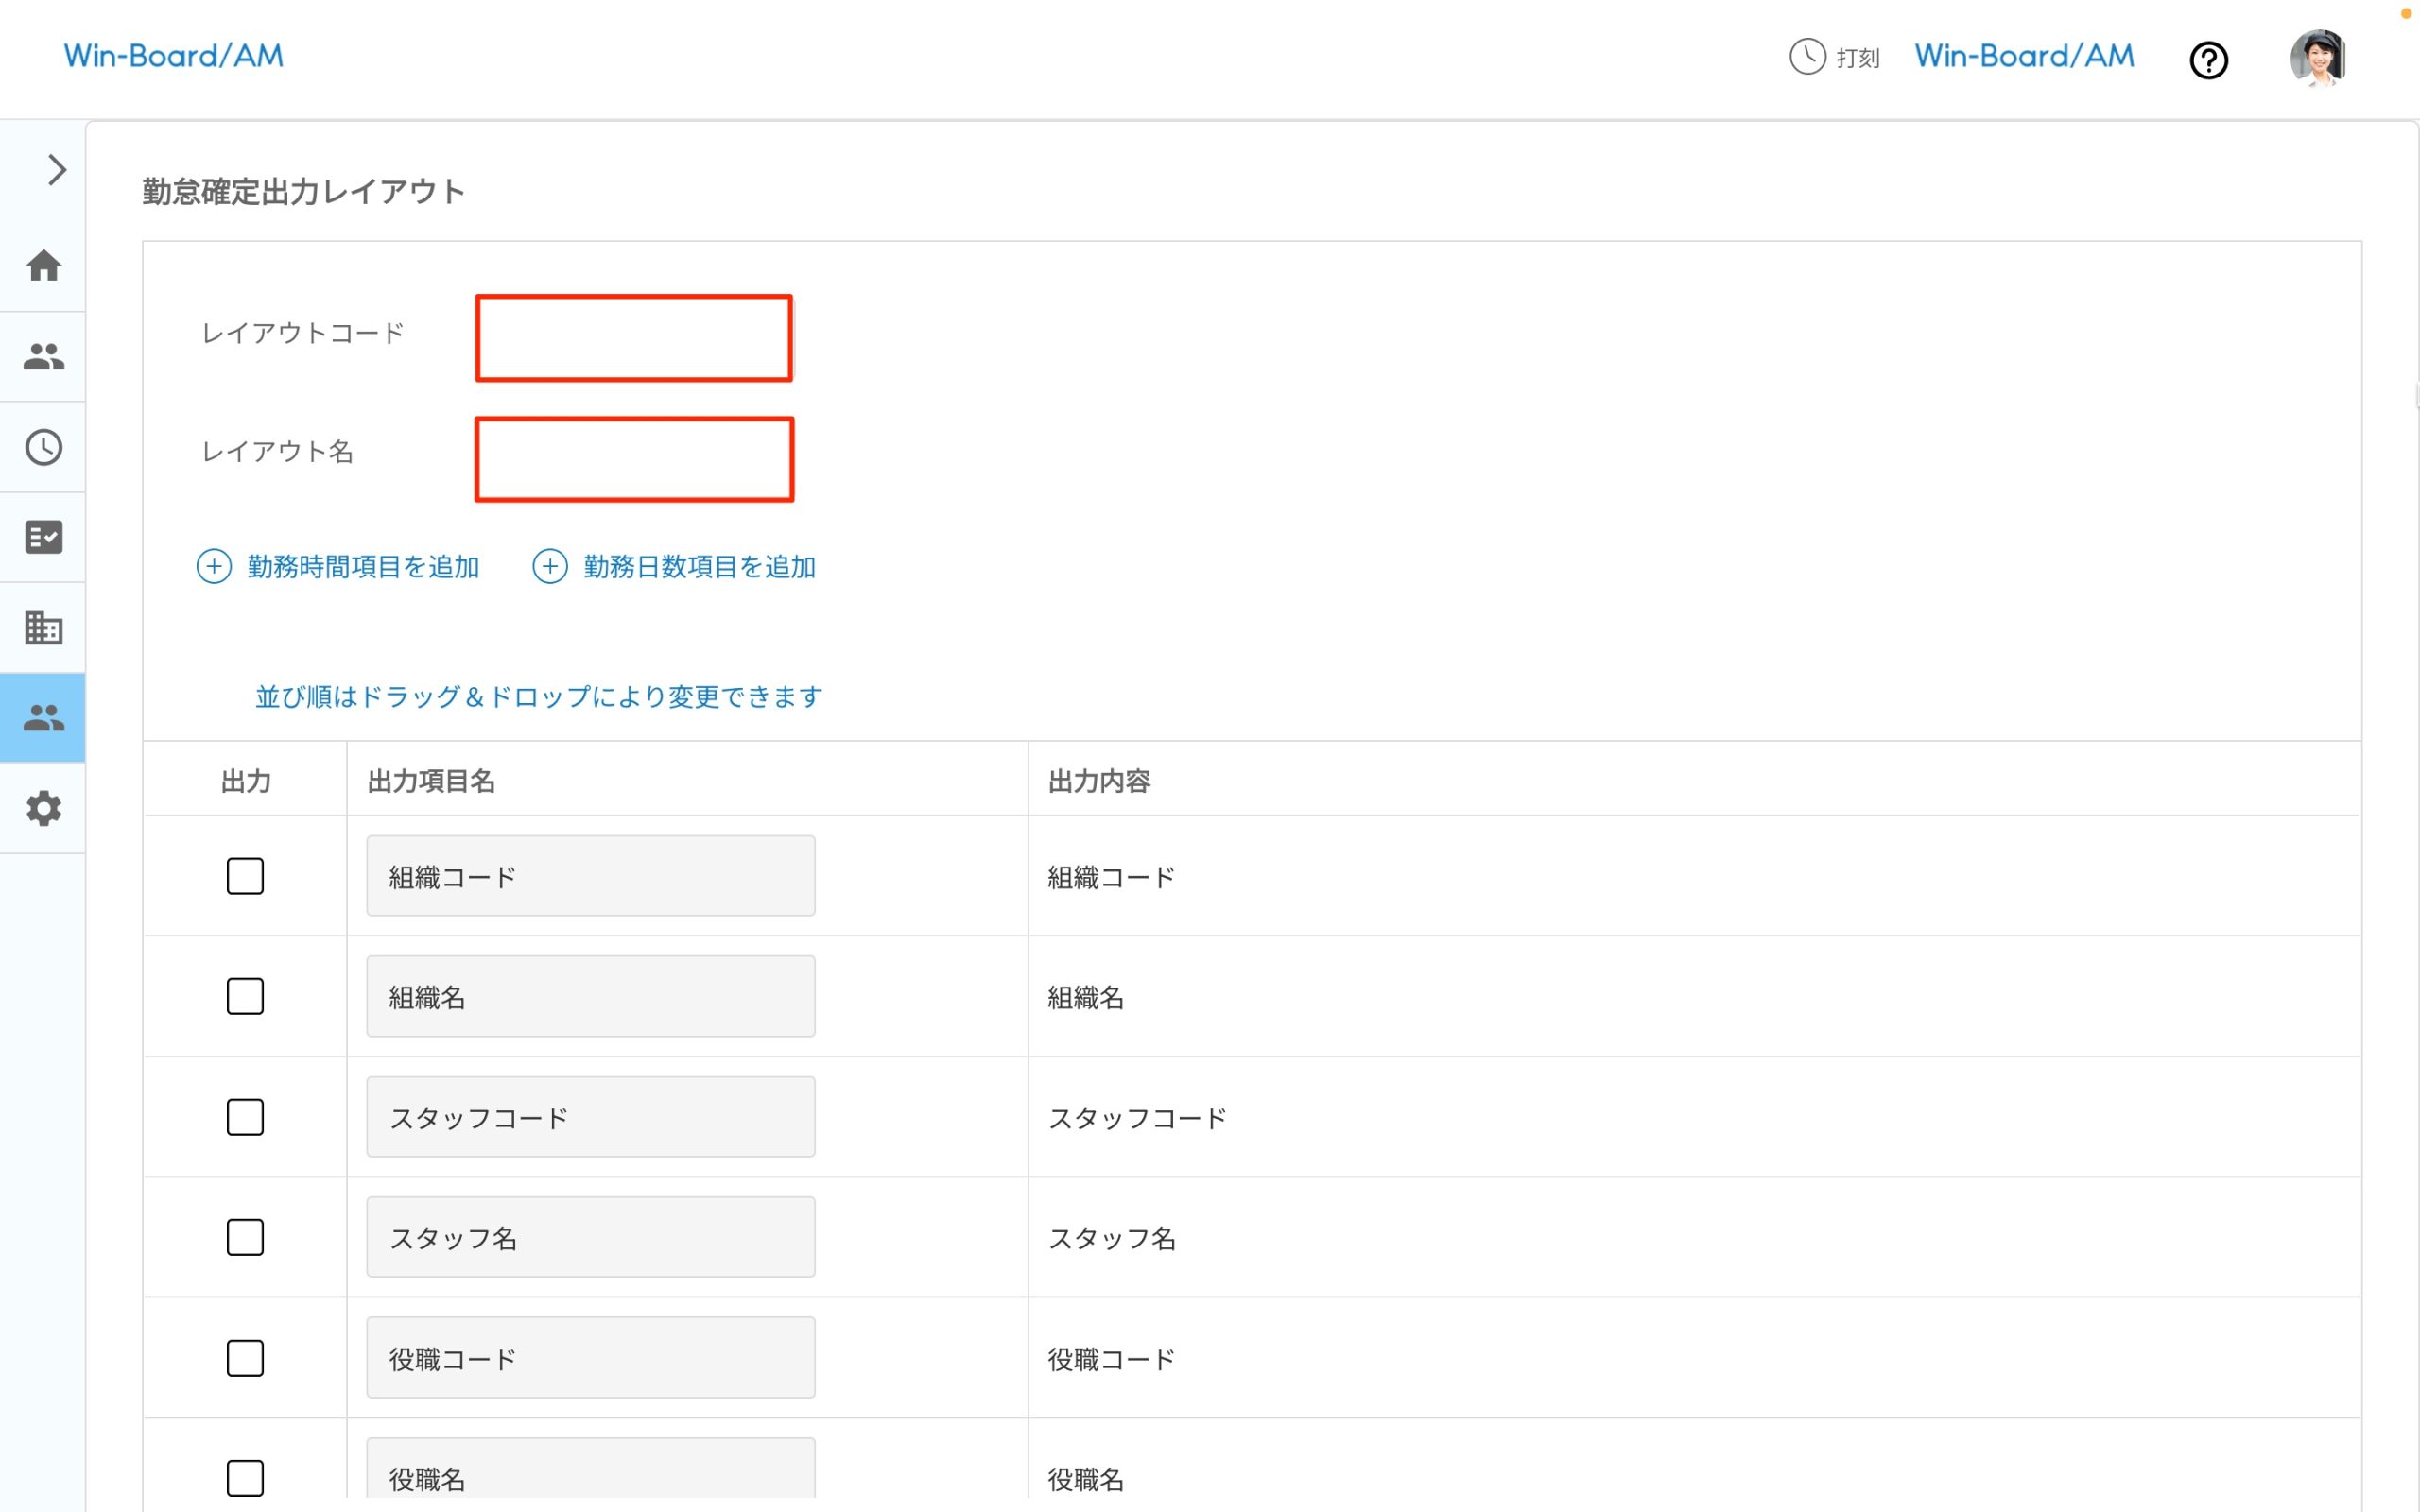Viewport: 2420px width, 1512px height.
Task: Click the Win-Board/AM logo
Action: tap(173, 55)
